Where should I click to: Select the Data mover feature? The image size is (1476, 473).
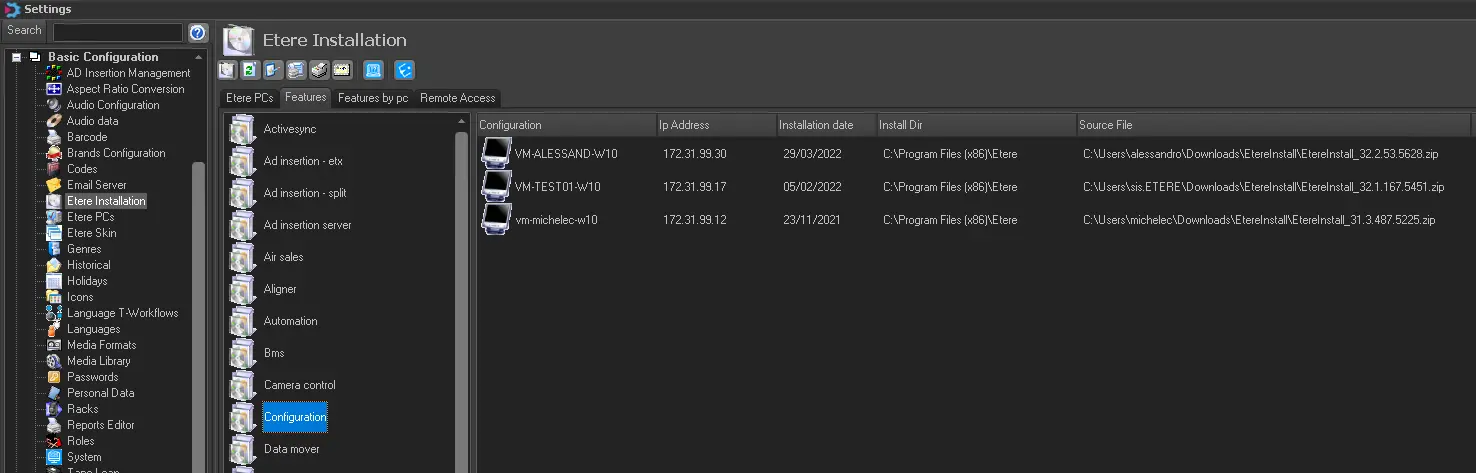(291, 449)
